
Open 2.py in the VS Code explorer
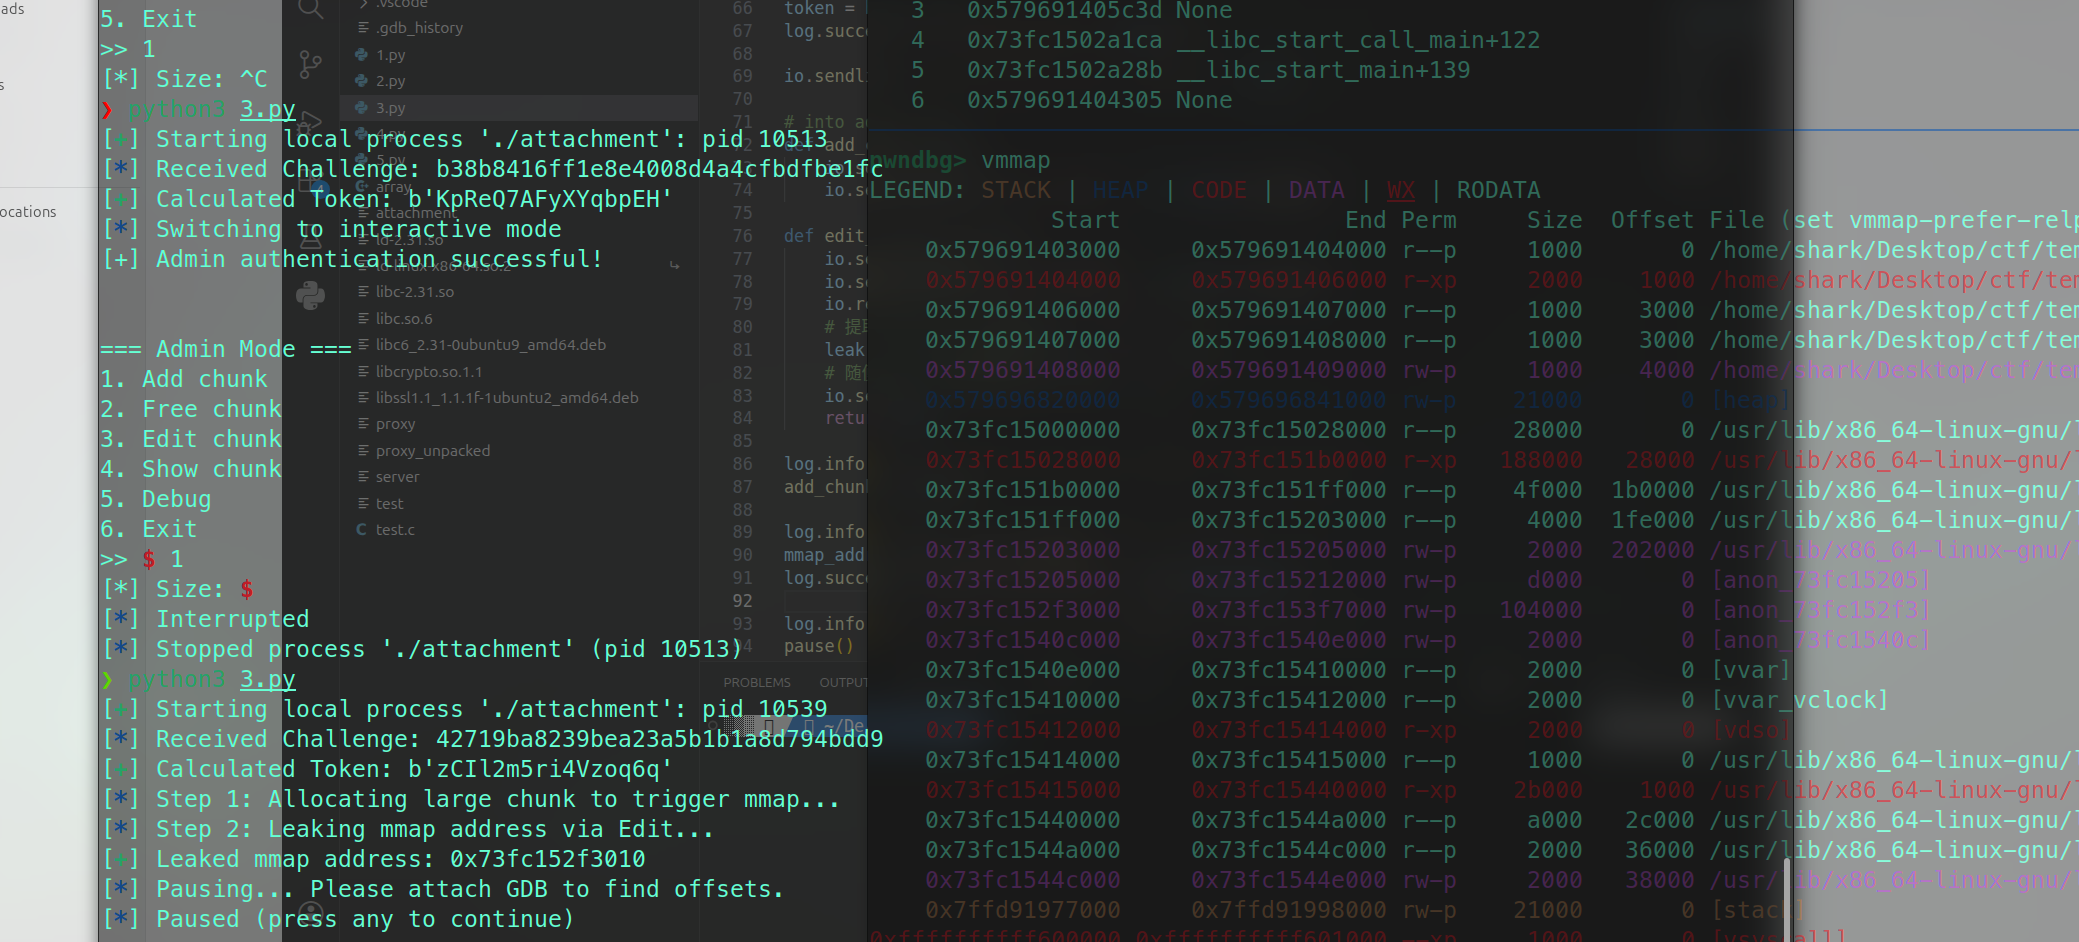coord(390,81)
